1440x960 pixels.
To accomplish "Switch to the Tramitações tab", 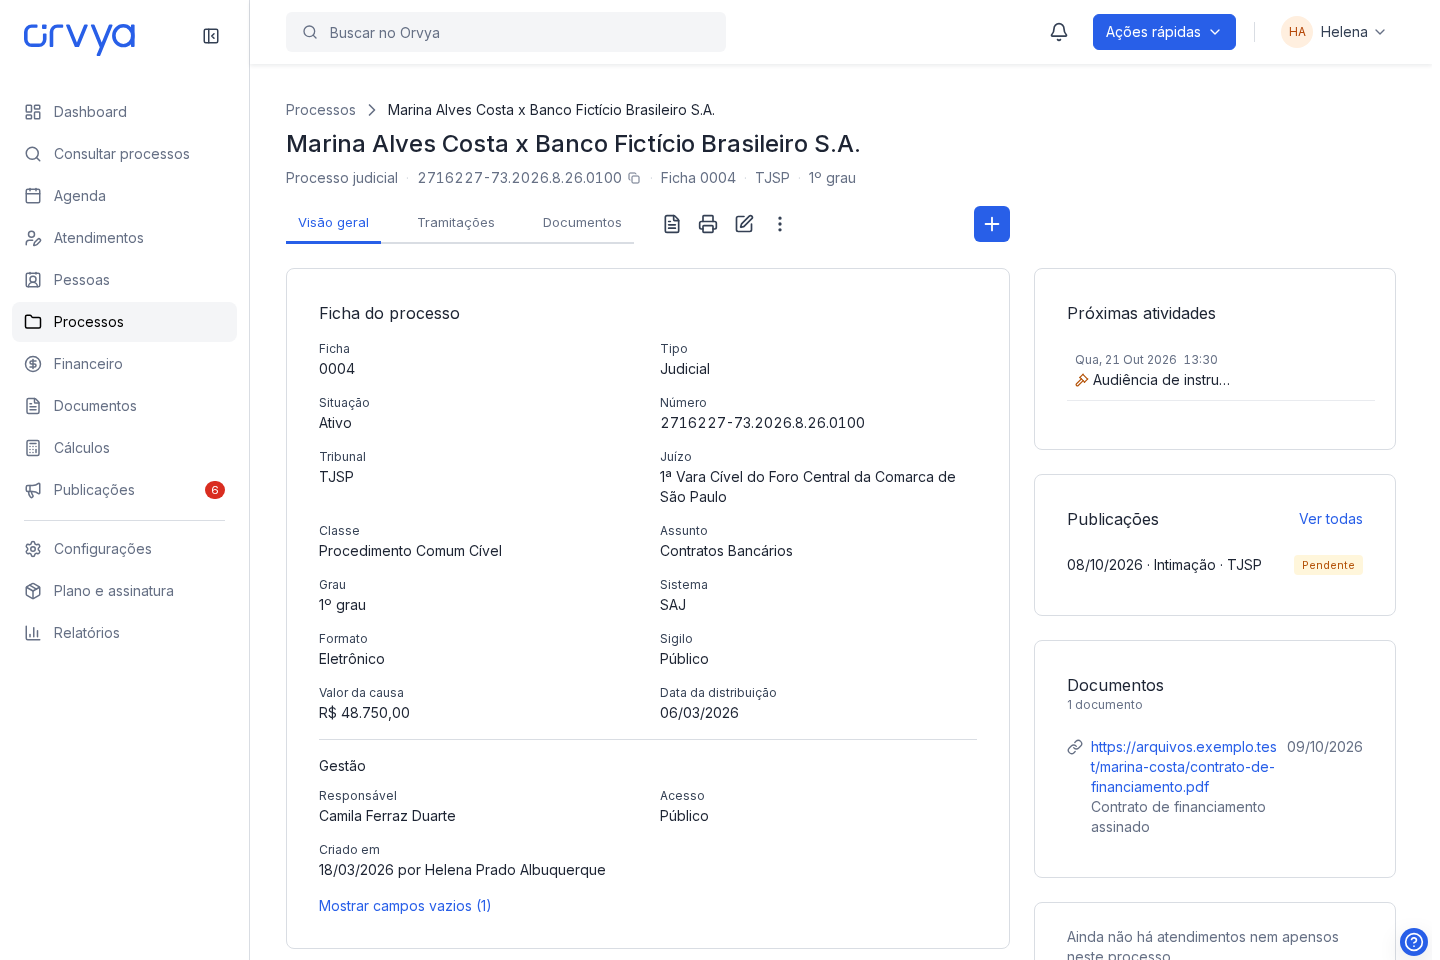I will click(456, 223).
